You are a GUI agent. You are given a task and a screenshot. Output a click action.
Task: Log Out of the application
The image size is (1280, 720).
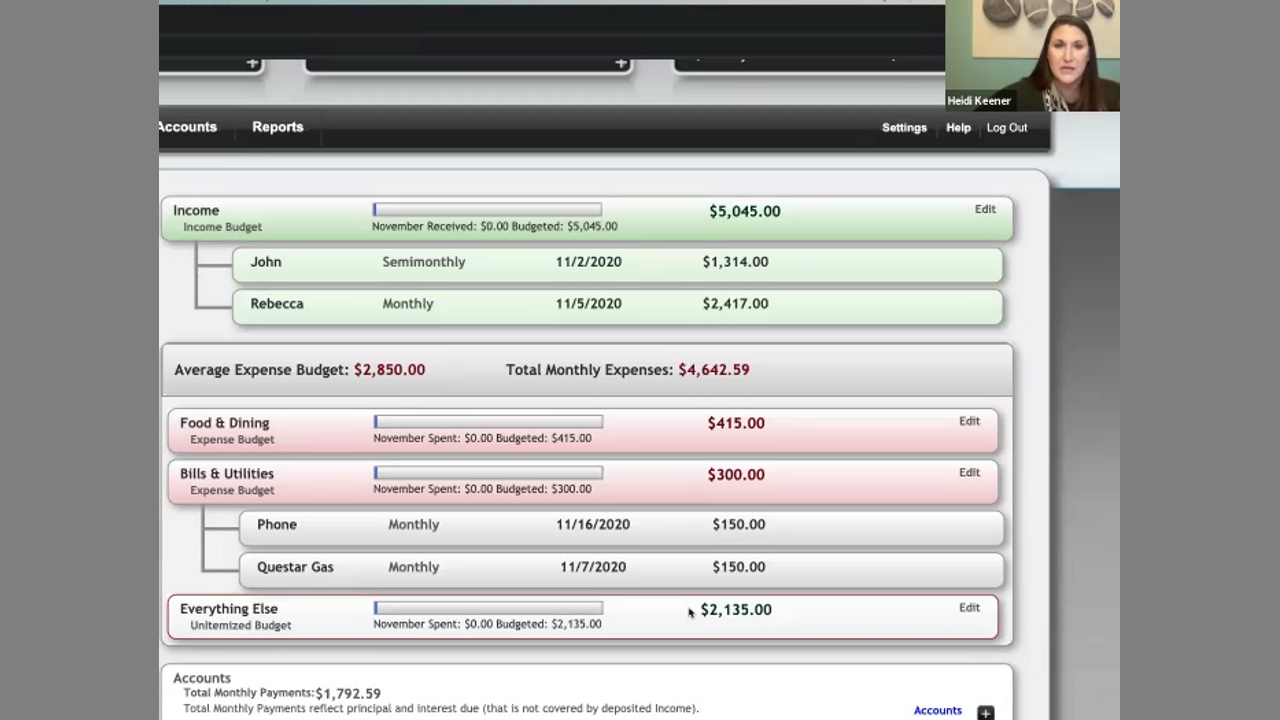(x=1006, y=128)
